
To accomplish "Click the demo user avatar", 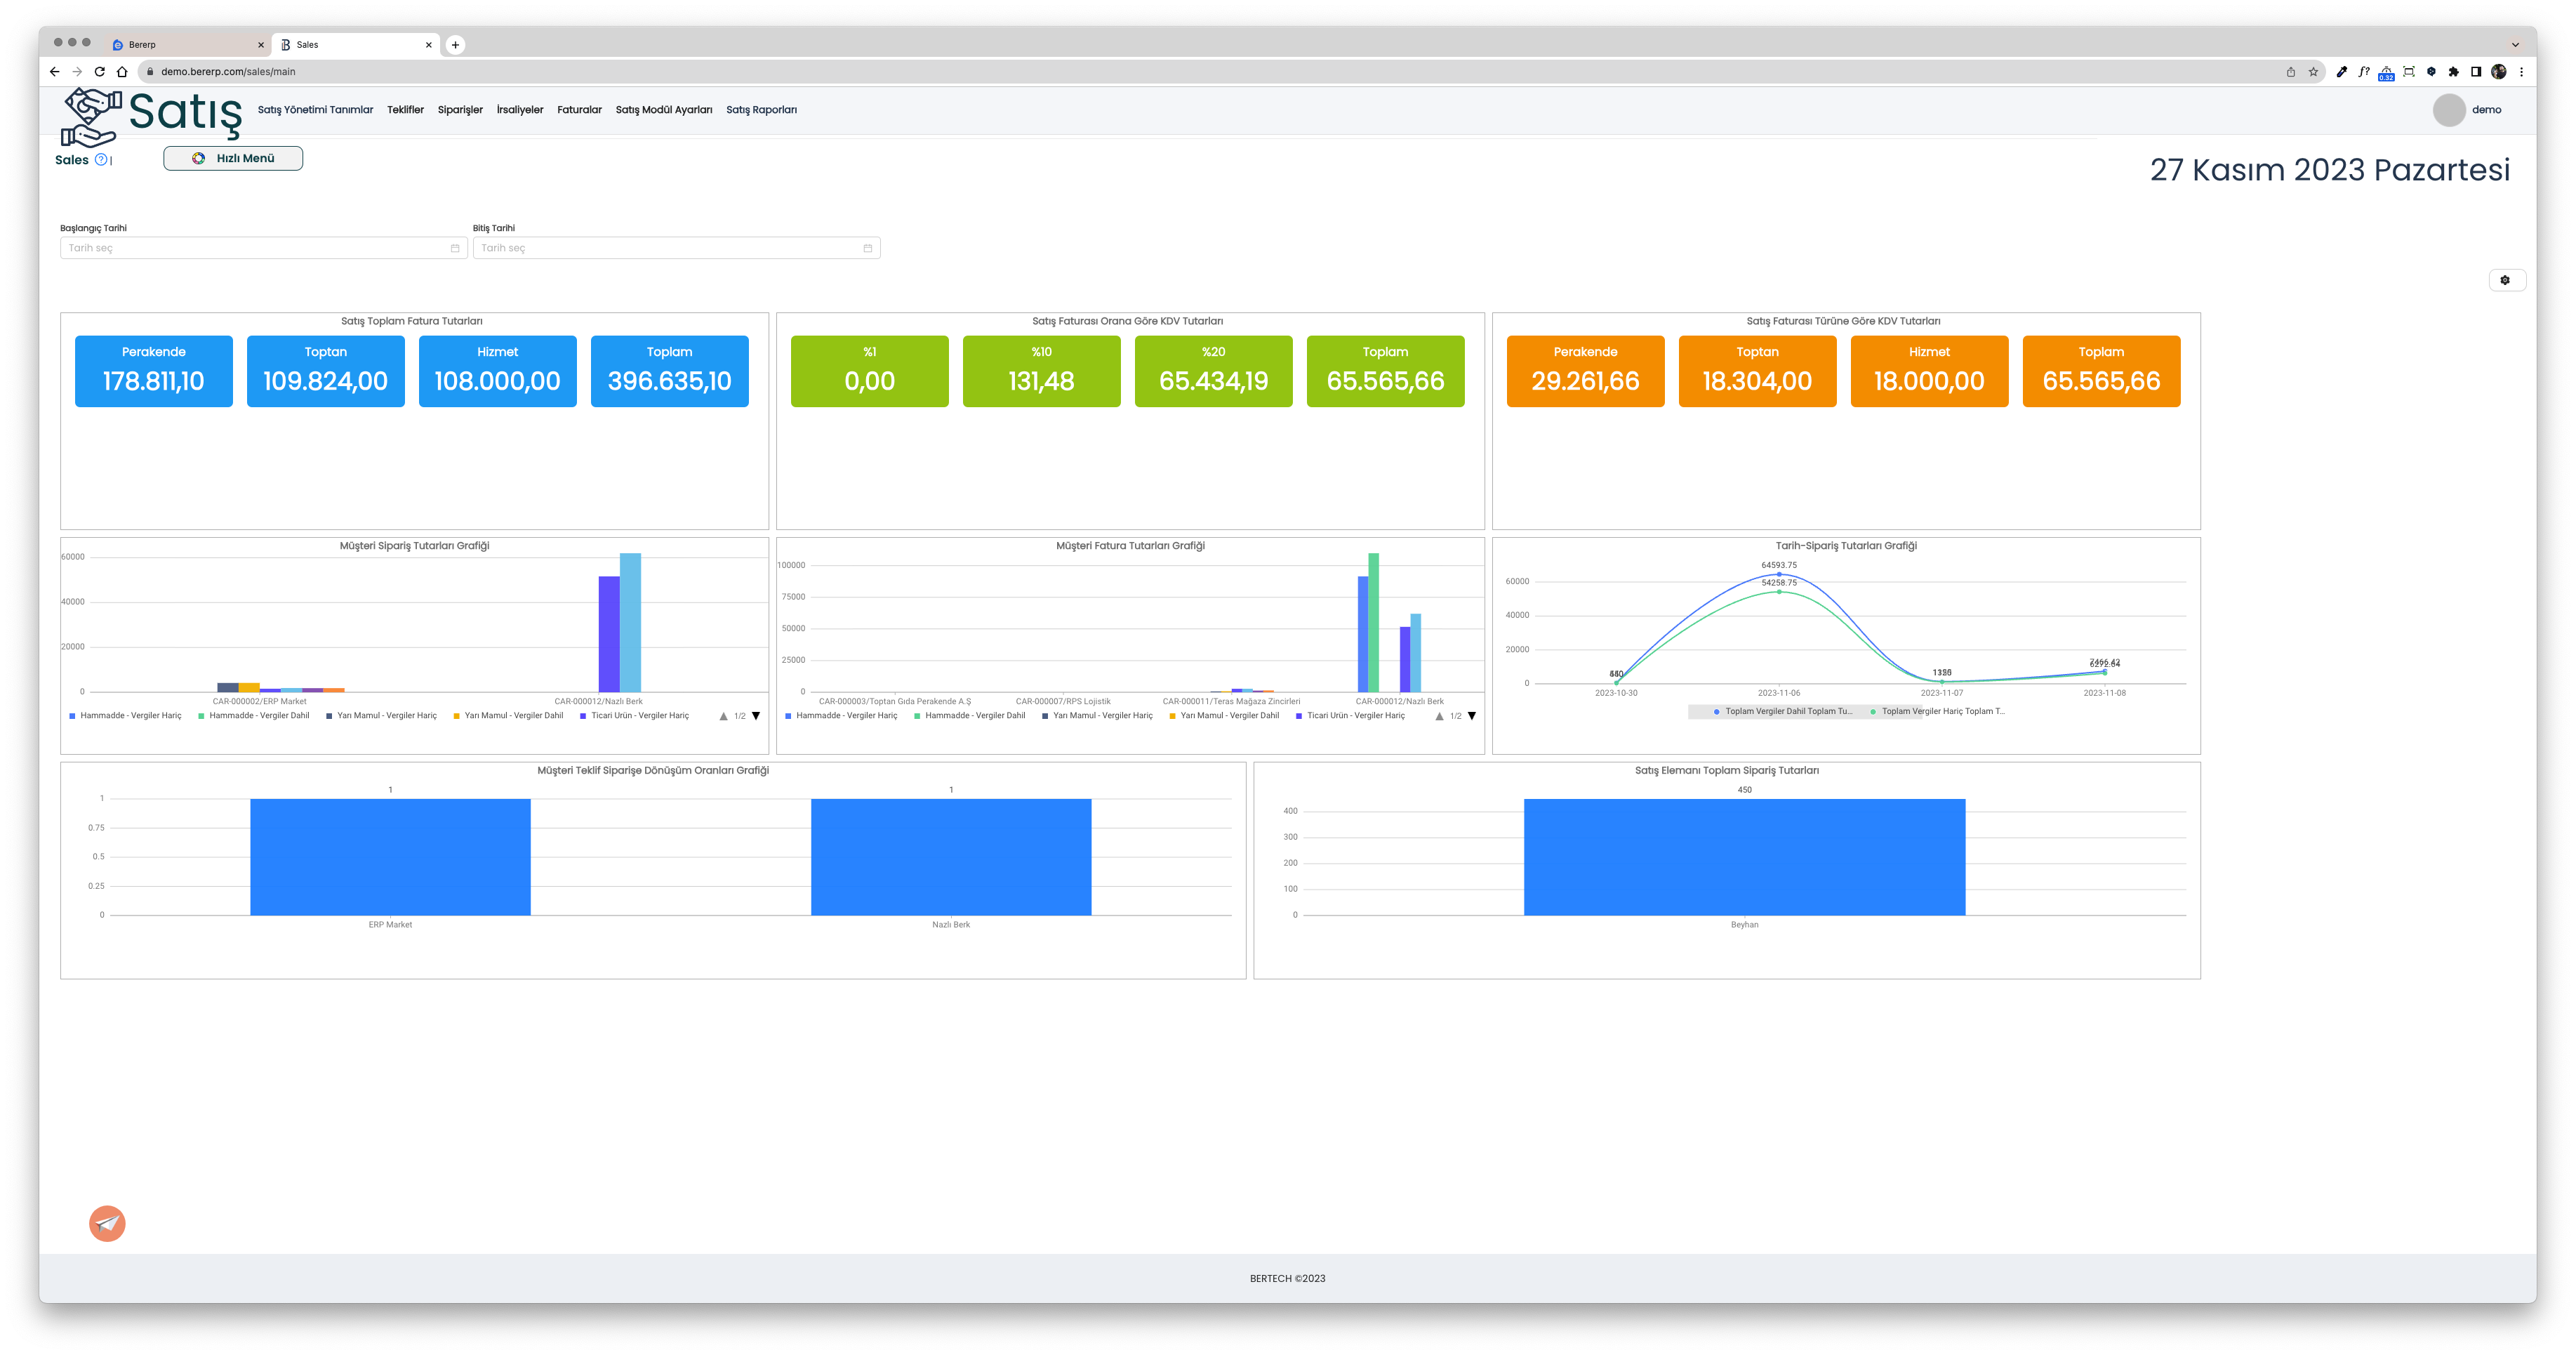I will click(2449, 110).
